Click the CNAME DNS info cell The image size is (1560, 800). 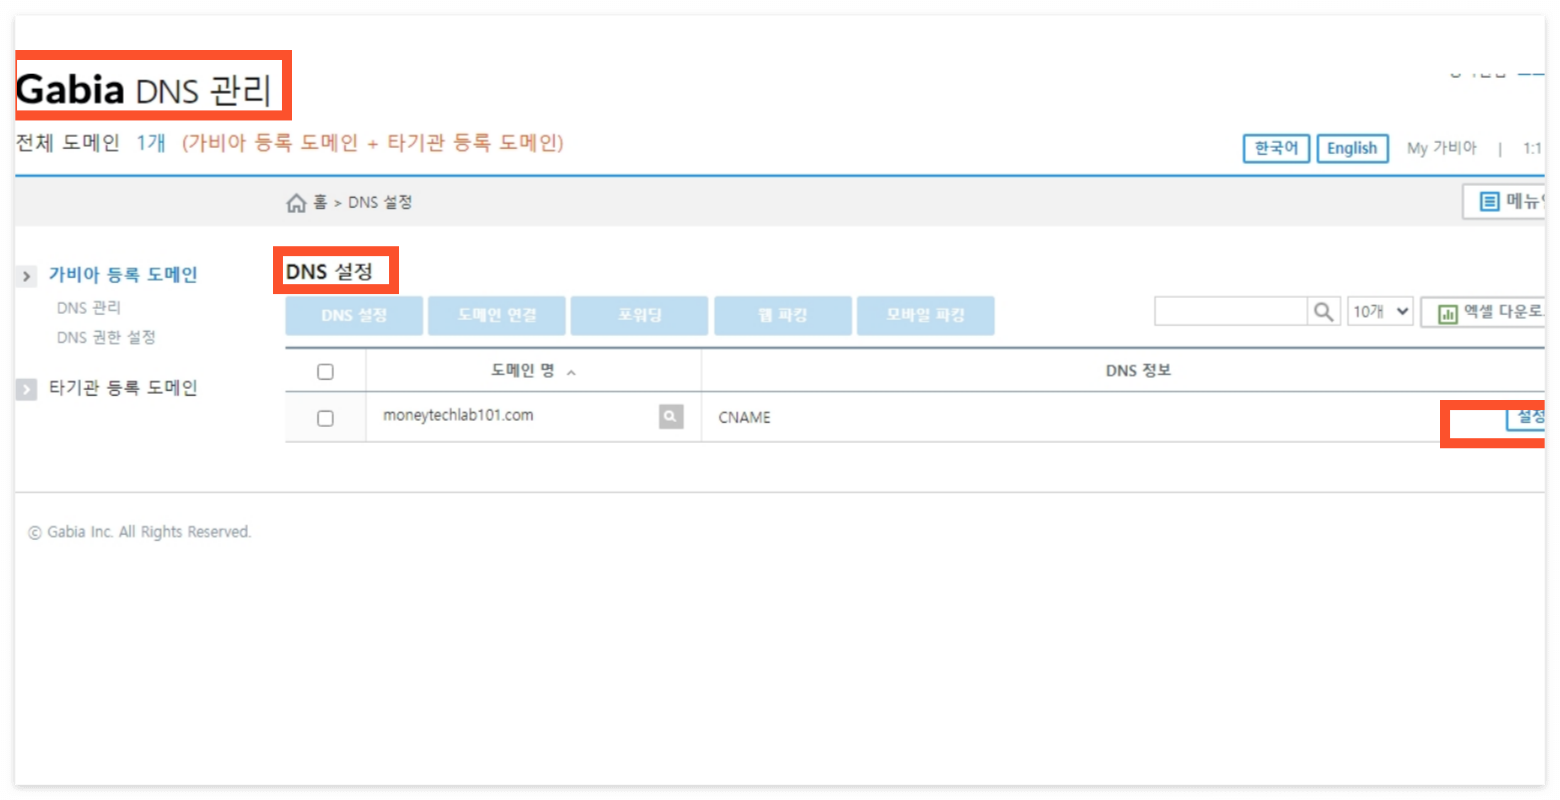click(x=744, y=418)
